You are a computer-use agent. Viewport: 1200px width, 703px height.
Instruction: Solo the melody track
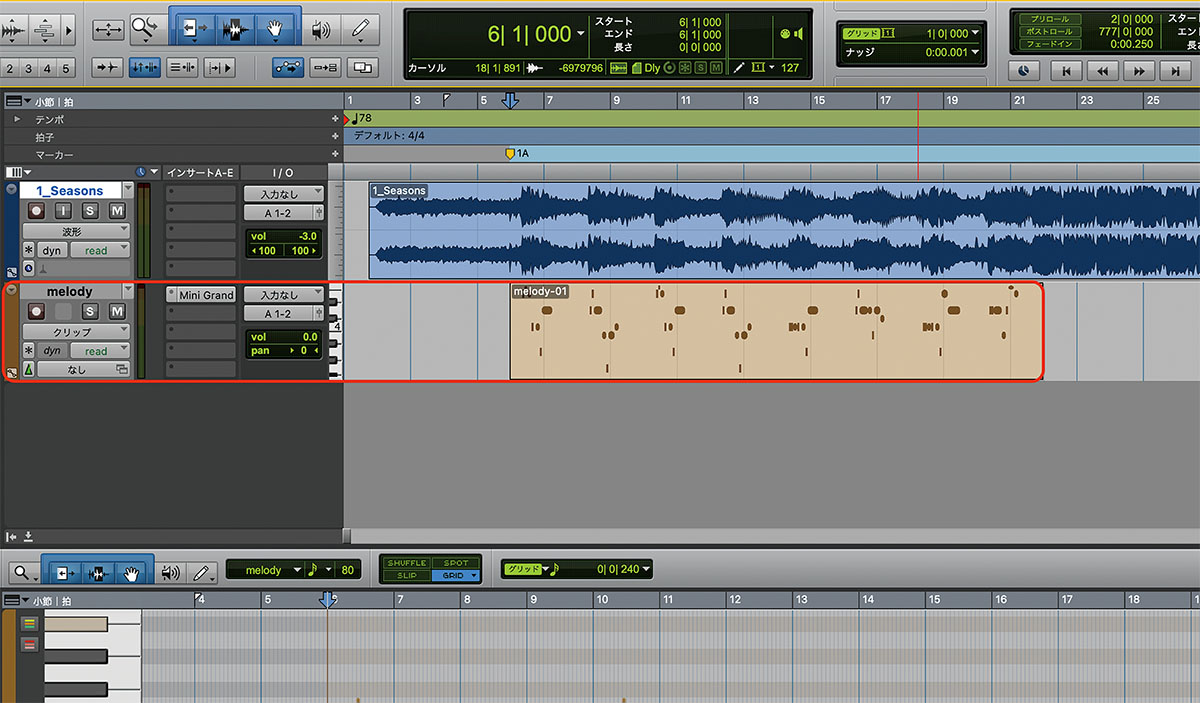pos(90,312)
